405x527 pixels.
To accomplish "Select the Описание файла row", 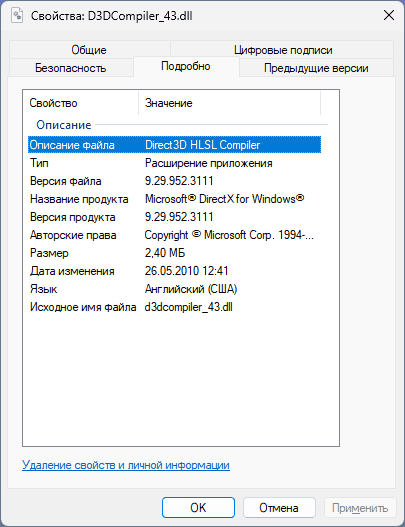I will (x=174, y=145).
